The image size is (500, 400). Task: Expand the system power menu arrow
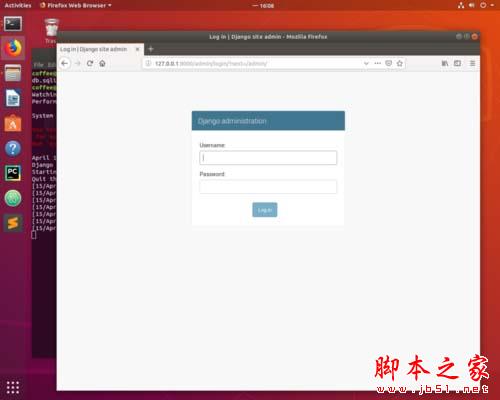pyautogui.click(x=492, y=5)
